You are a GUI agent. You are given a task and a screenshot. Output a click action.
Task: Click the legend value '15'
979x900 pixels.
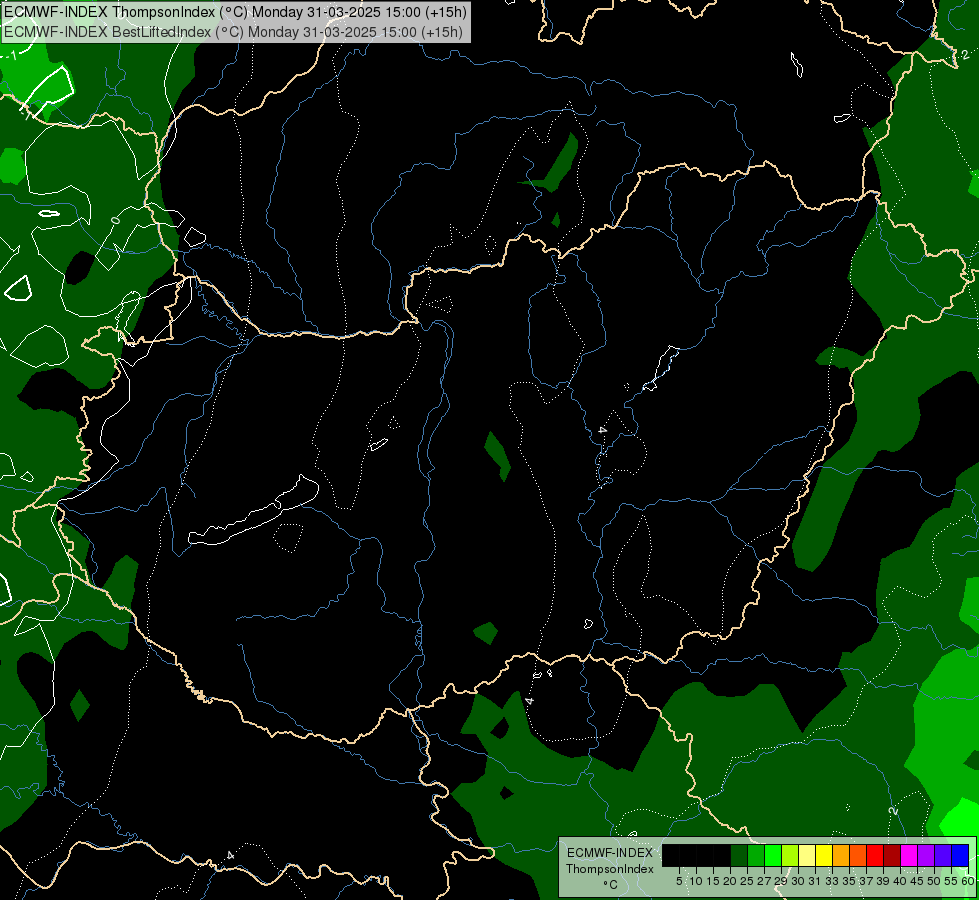point(714,881)
